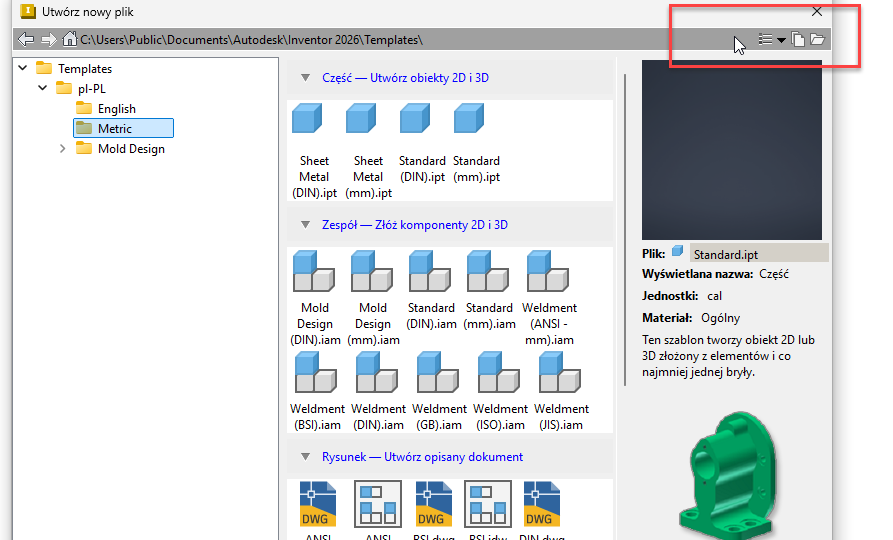This screenshot has width=893, height=540.
Task: Click the 'Zespół — Złóż komponenty 2D i 3D' heading
Action: (x=415, y=224)
